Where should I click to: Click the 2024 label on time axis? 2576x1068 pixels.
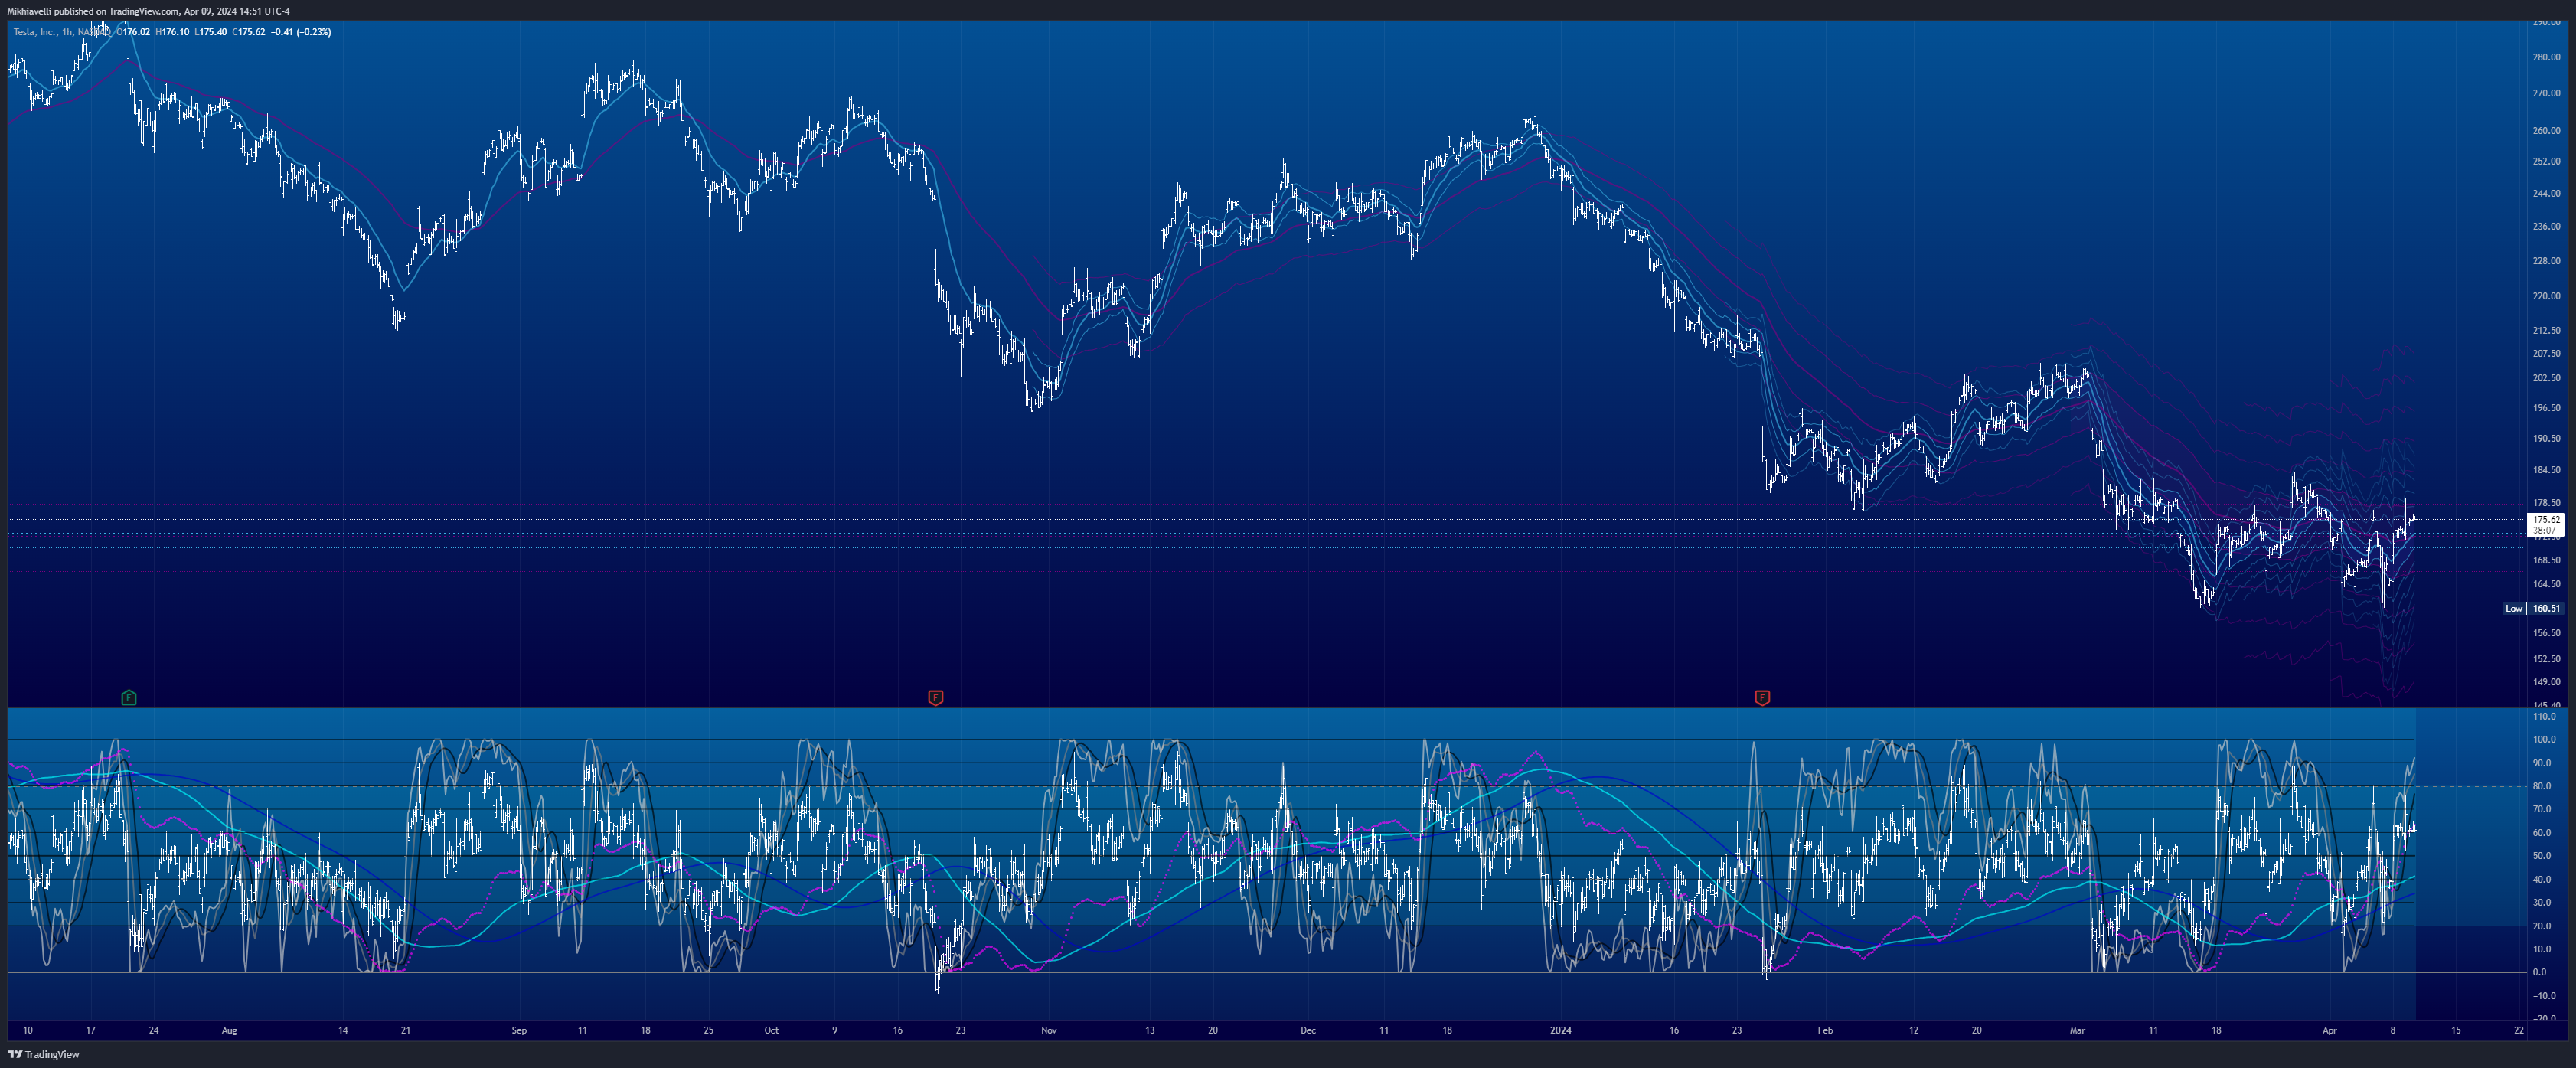click(1560, 1030)
